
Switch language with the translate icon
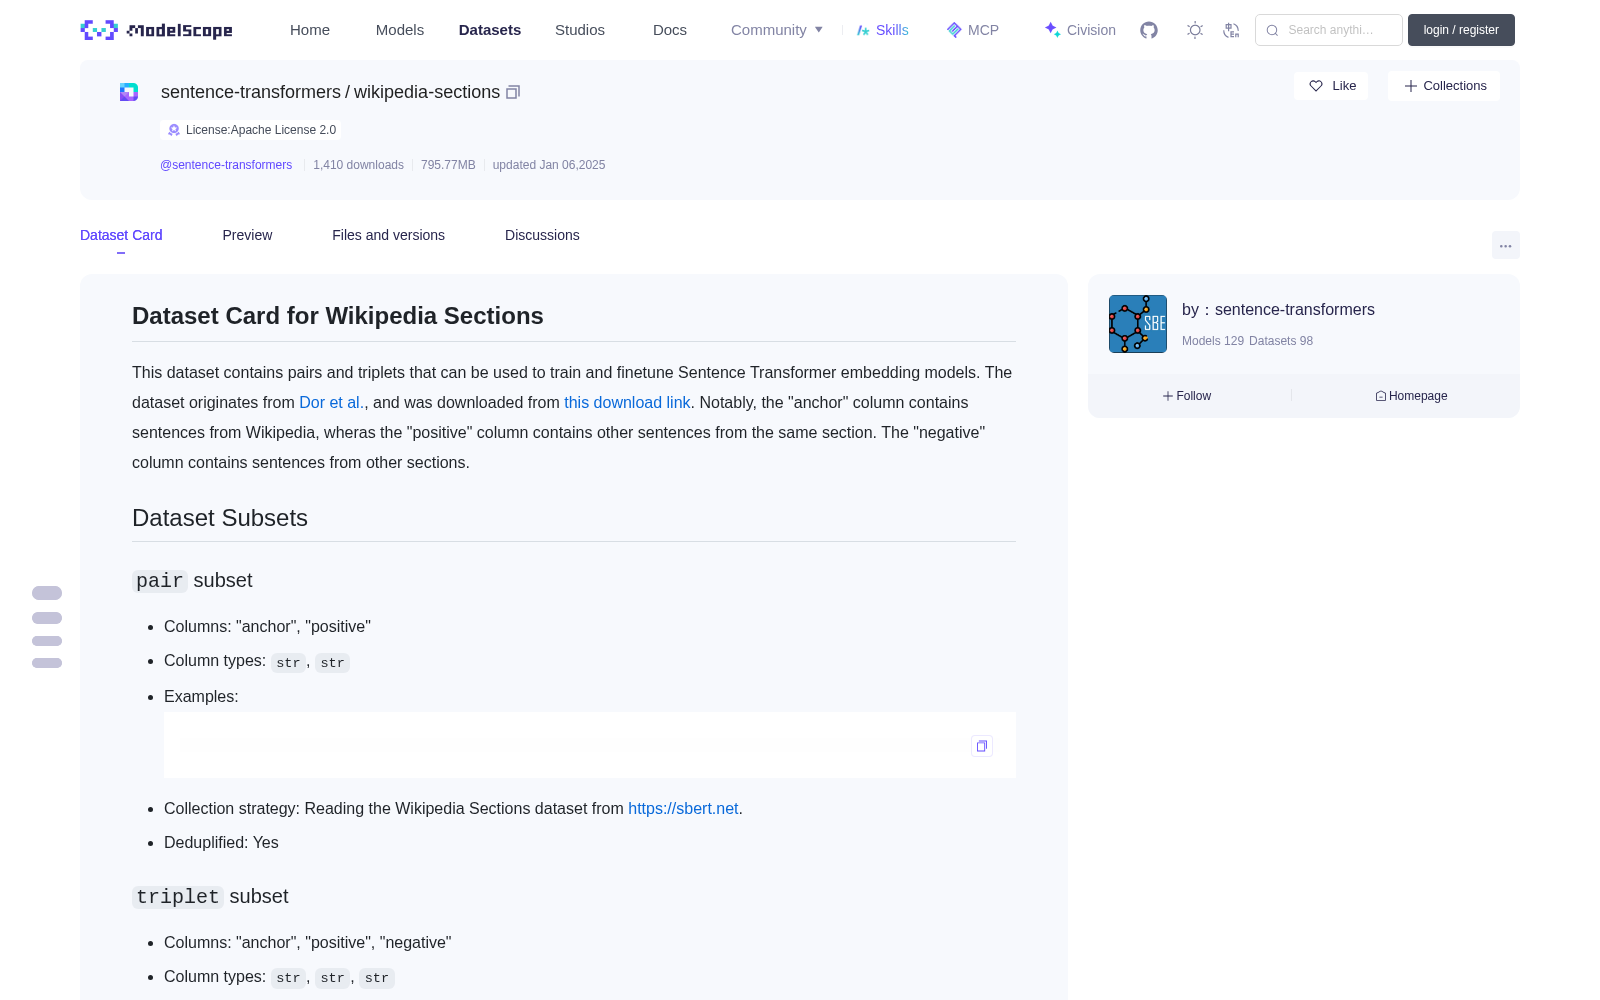(1231, 30)
